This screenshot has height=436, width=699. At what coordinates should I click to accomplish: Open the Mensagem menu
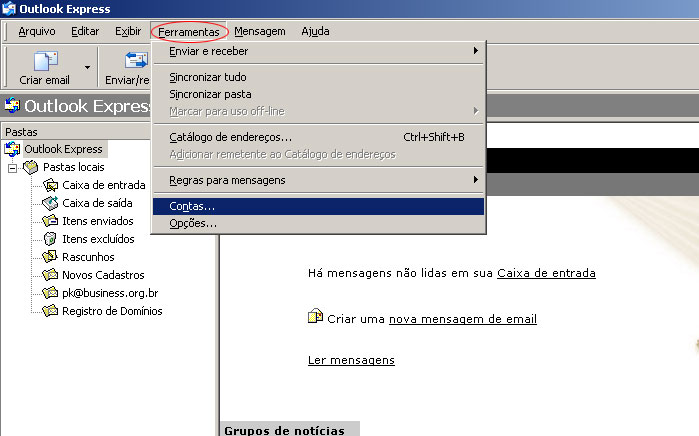click(259, 31)
